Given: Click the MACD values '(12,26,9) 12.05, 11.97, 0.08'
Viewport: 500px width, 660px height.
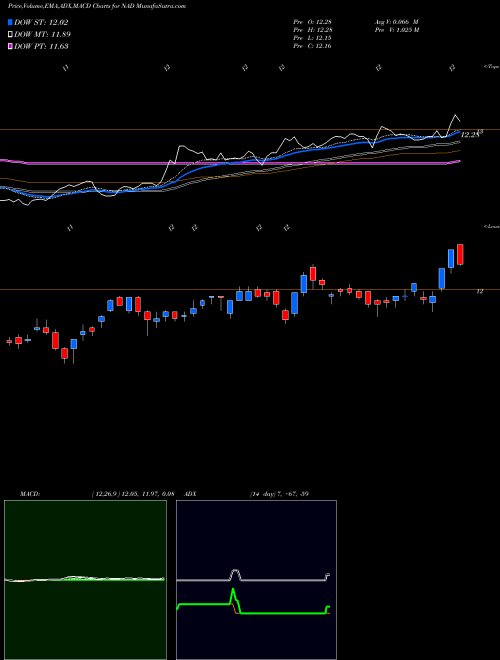Looking at the screenshot, I should point(133,494).
